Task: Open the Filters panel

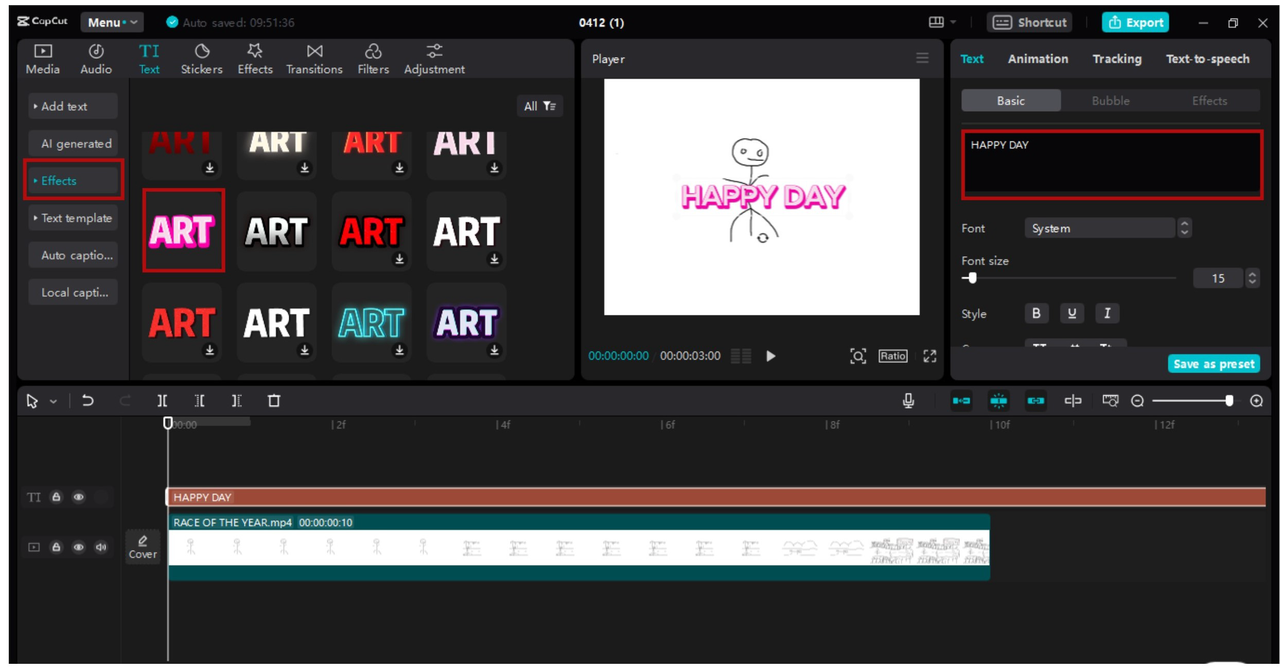Action: [373, 59]
